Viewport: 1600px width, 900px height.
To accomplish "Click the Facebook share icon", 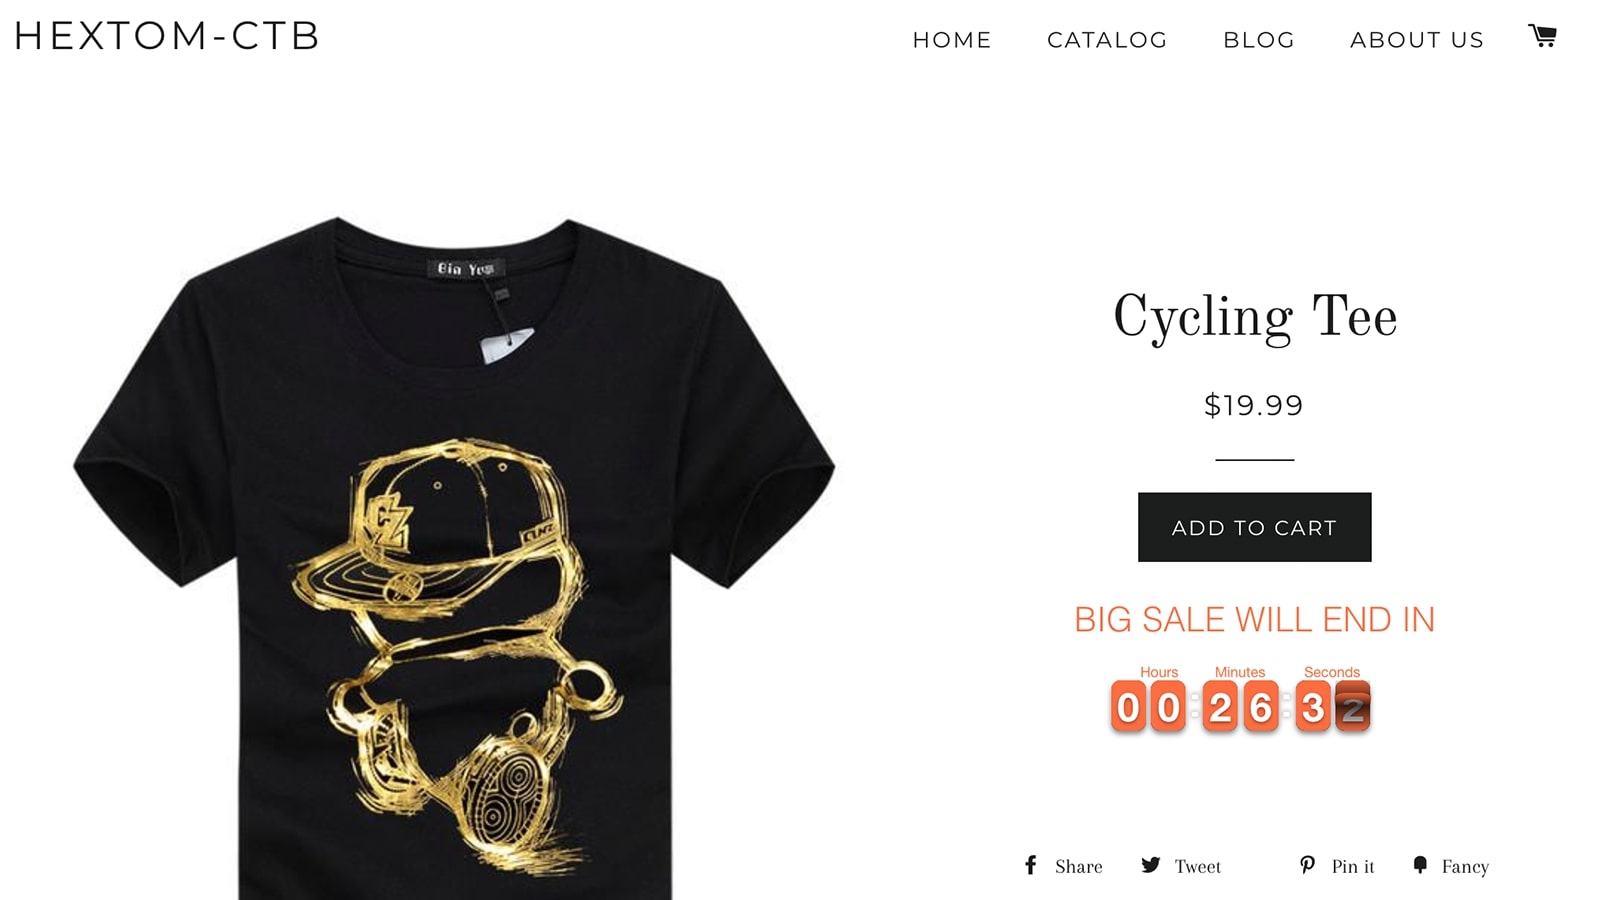I will [x=1031, y=865].
